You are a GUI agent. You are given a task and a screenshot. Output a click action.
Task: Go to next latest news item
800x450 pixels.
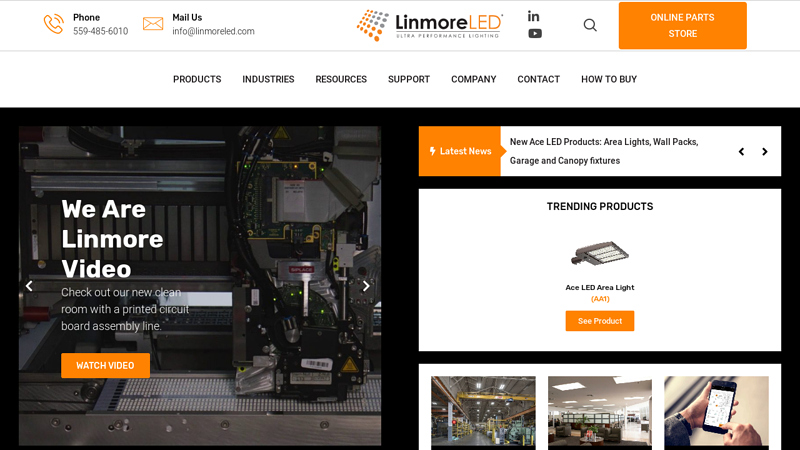[x=764, y=152]
